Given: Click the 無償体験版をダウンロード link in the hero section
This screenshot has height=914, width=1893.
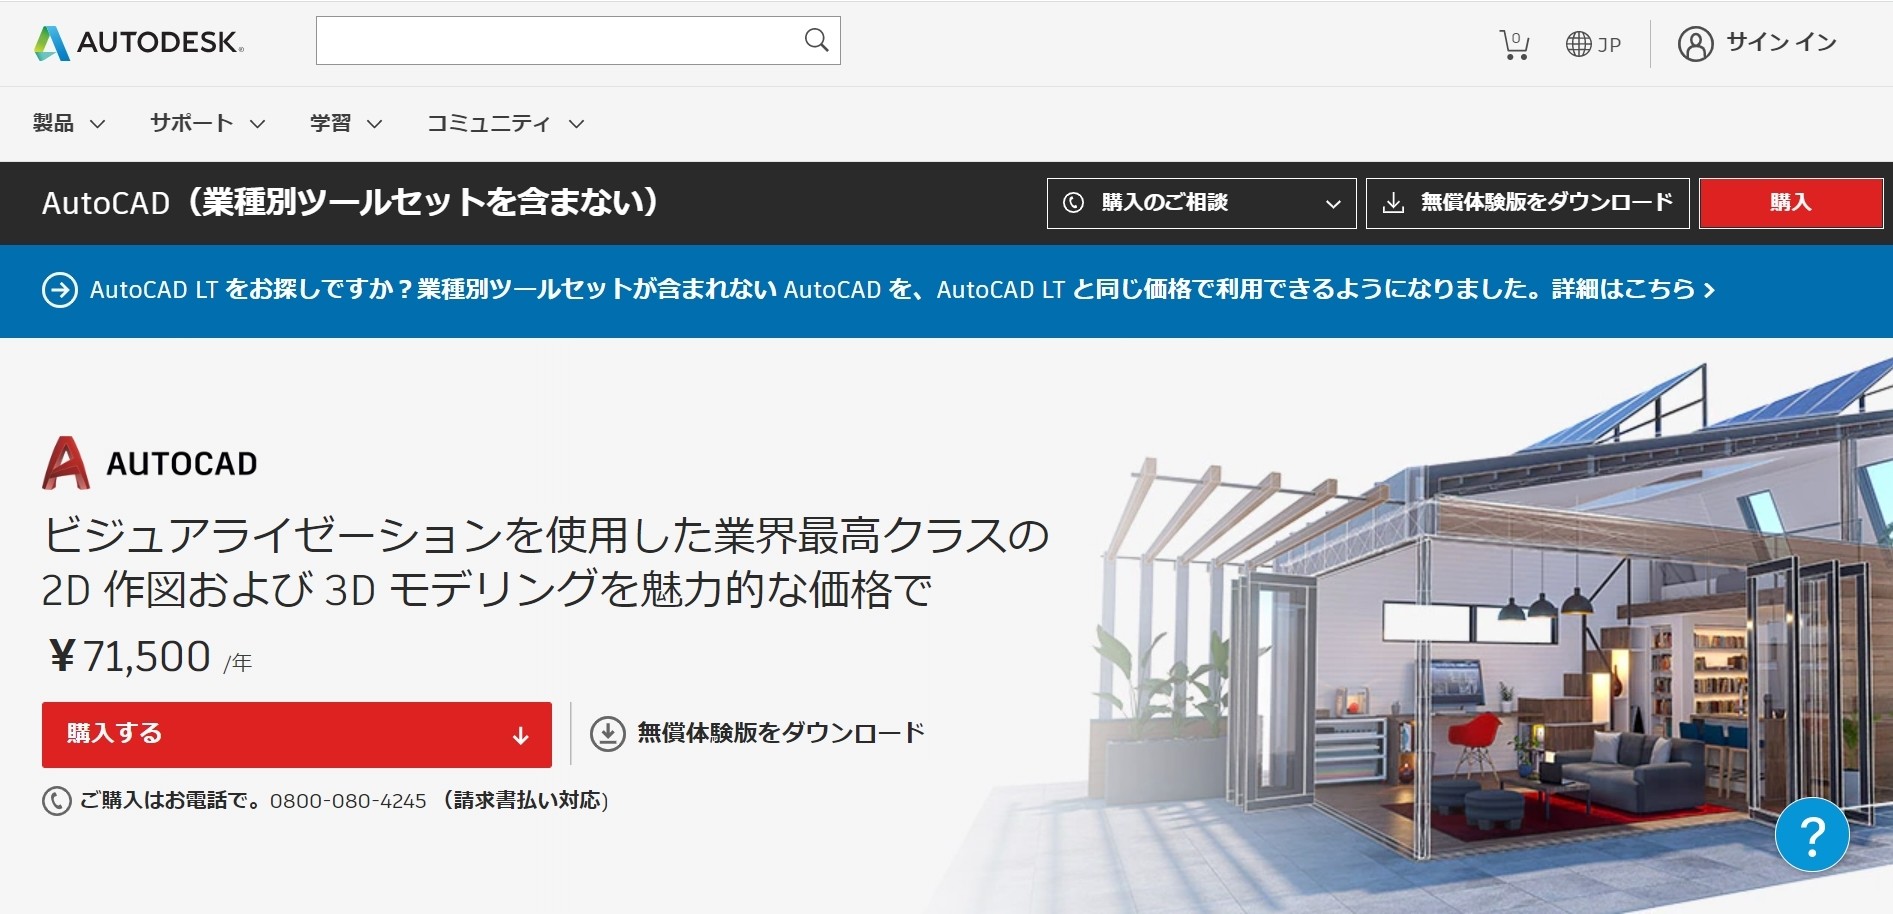Looking at the screenshot, I should click(780, 733).
